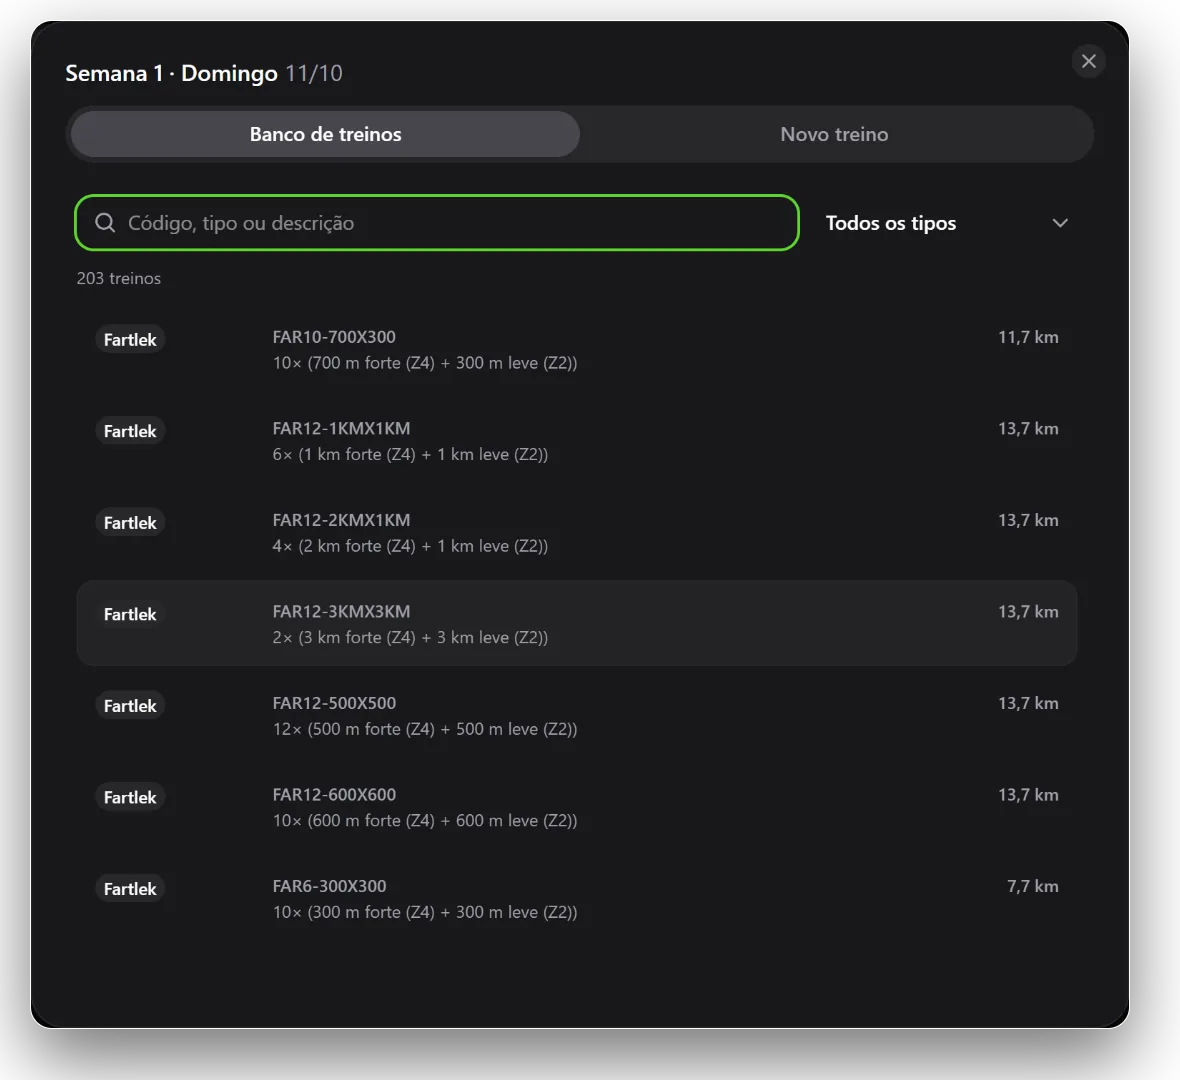Click the Fartlek tag on FAR12-500X500 row

tap(130, 706)
